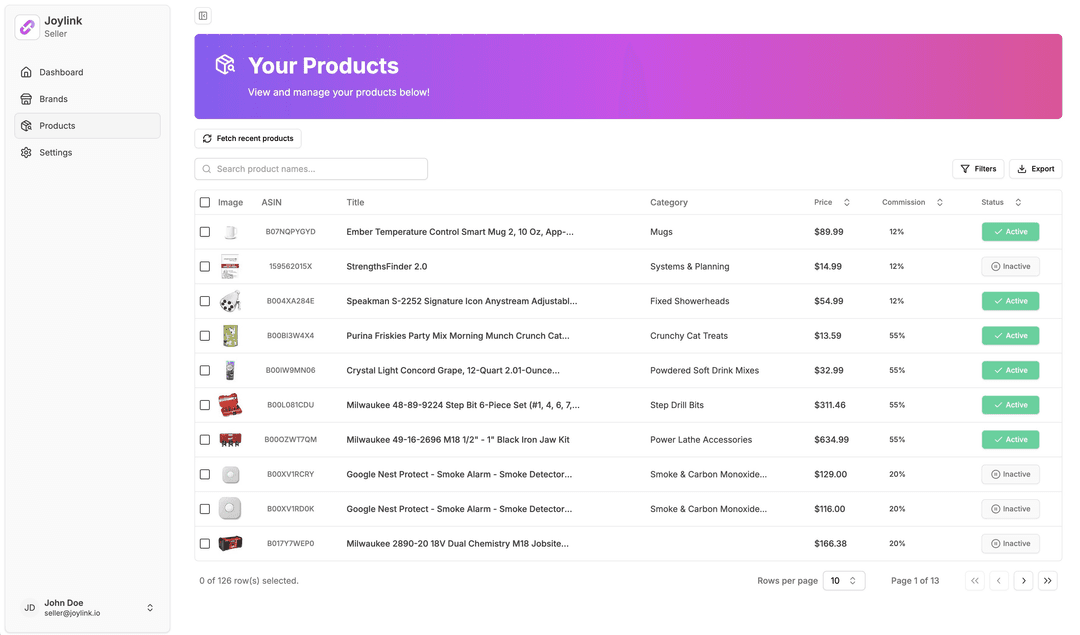Collapse the sidebar with the panel icon
Image resolution: width=1080 pixels, height=635 pixels.
(203, 16)
